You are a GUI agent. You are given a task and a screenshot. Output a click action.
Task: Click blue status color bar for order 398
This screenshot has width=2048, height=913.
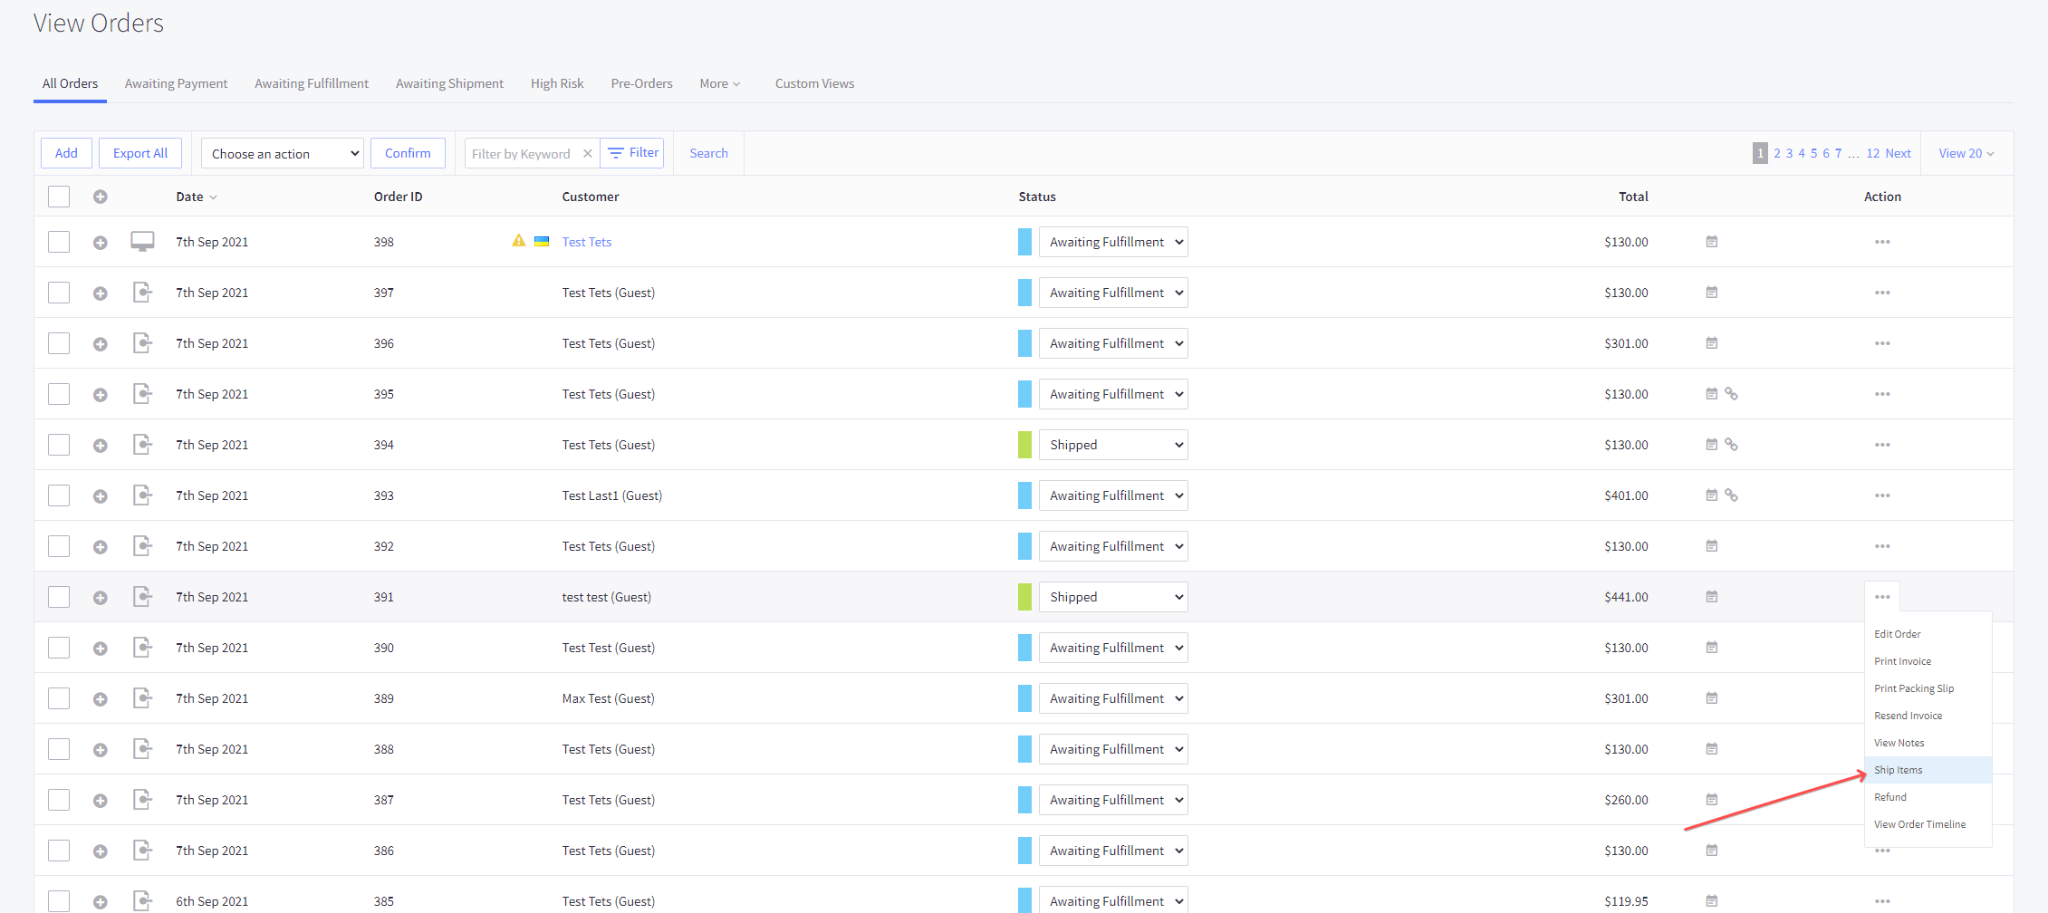point(1024,242)
